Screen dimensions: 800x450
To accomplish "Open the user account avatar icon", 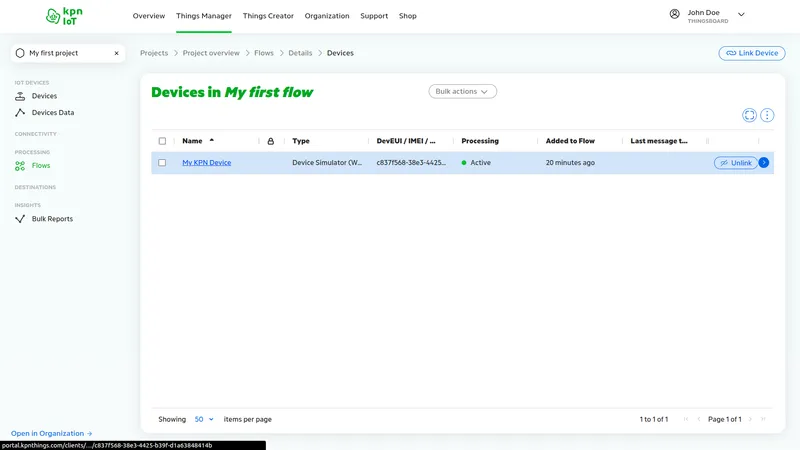I will click(674, 14).
